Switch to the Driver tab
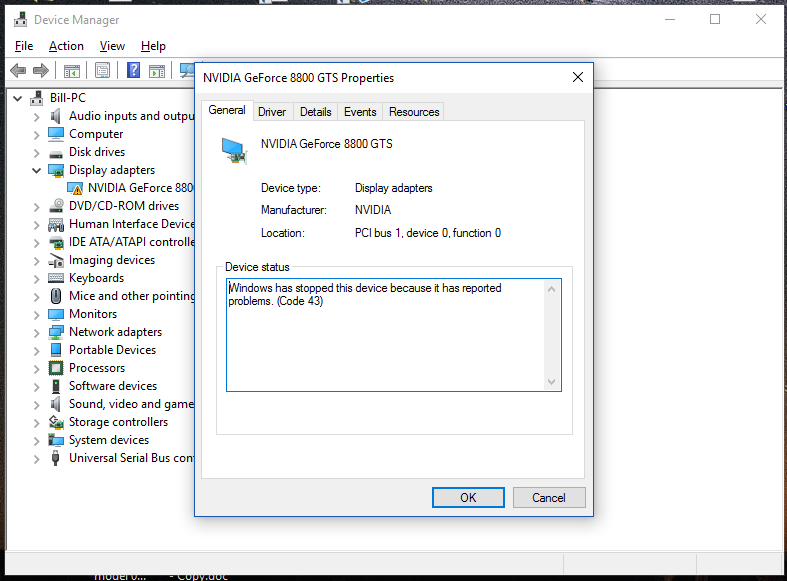 pos(272,111)
